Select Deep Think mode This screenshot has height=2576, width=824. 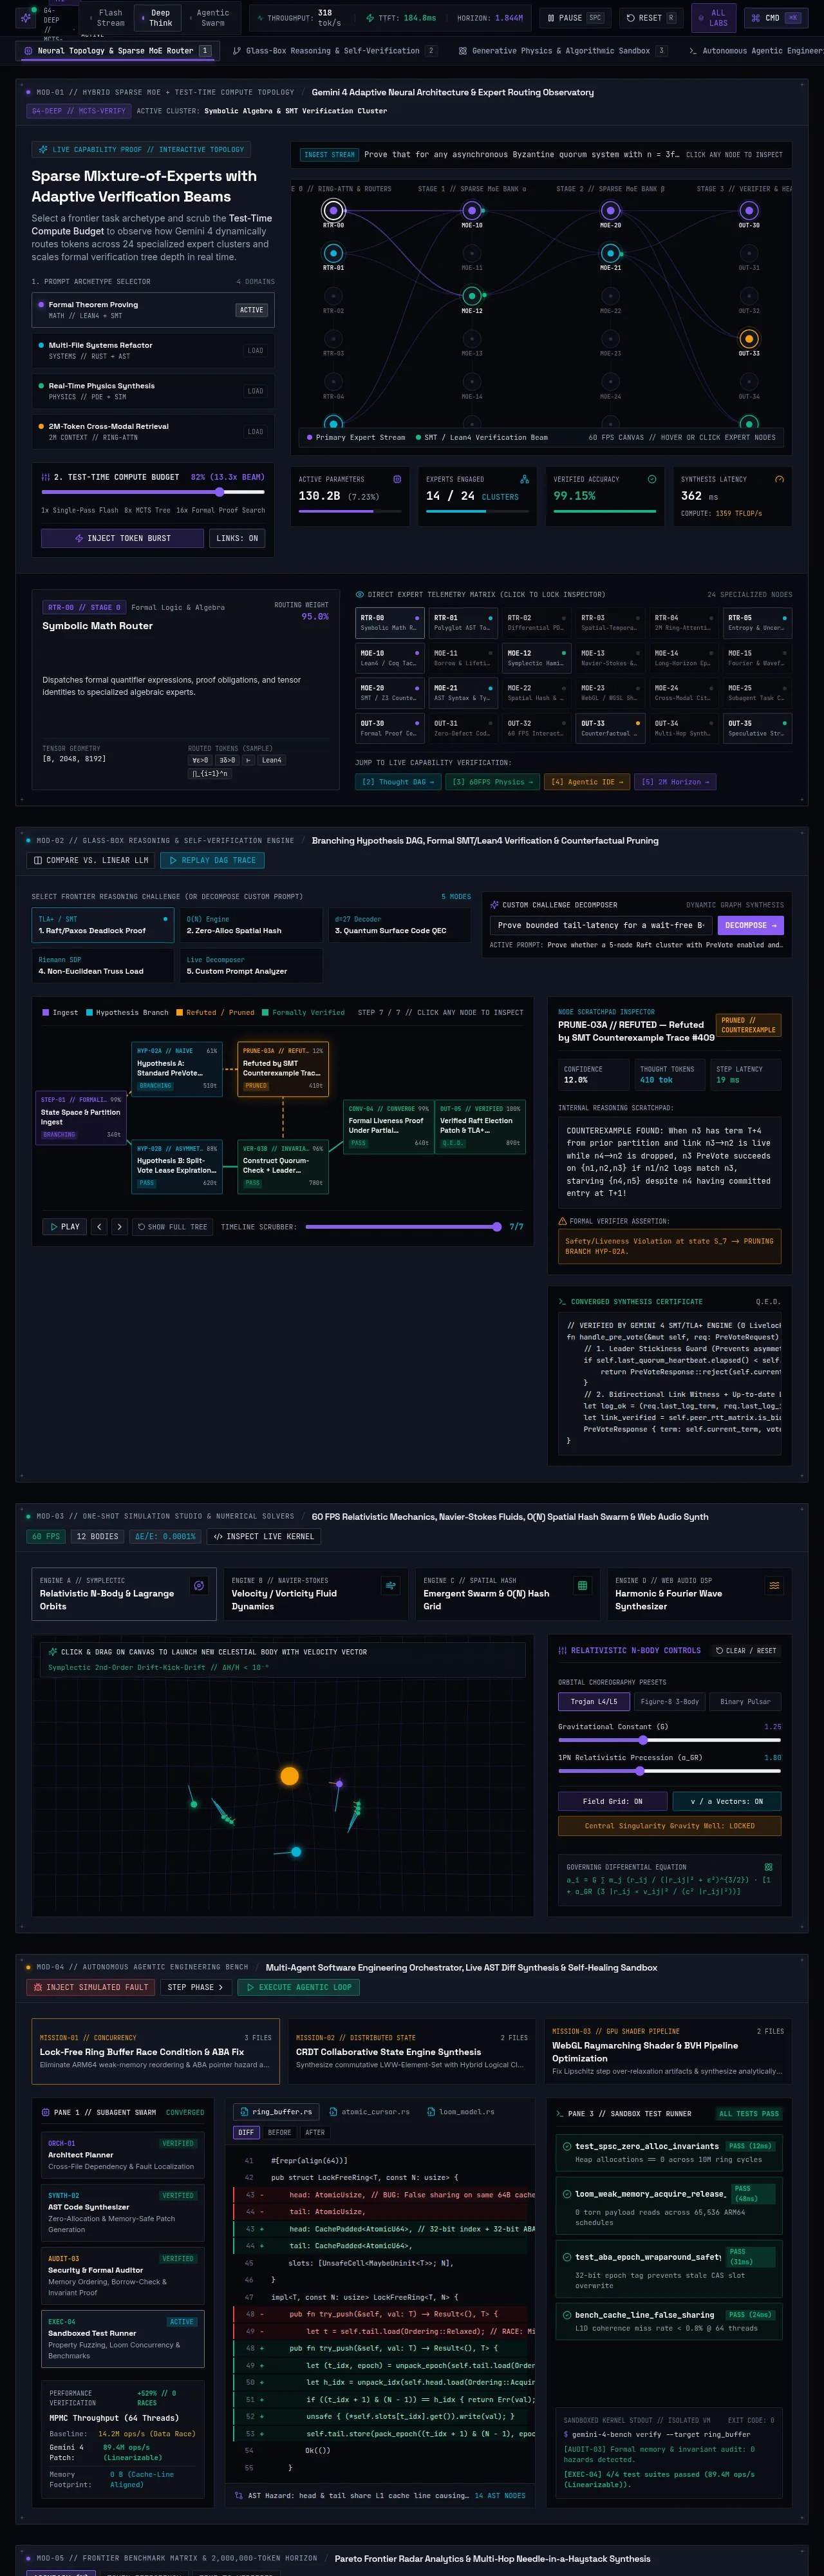pyautogui.click(x=157, y=18)
